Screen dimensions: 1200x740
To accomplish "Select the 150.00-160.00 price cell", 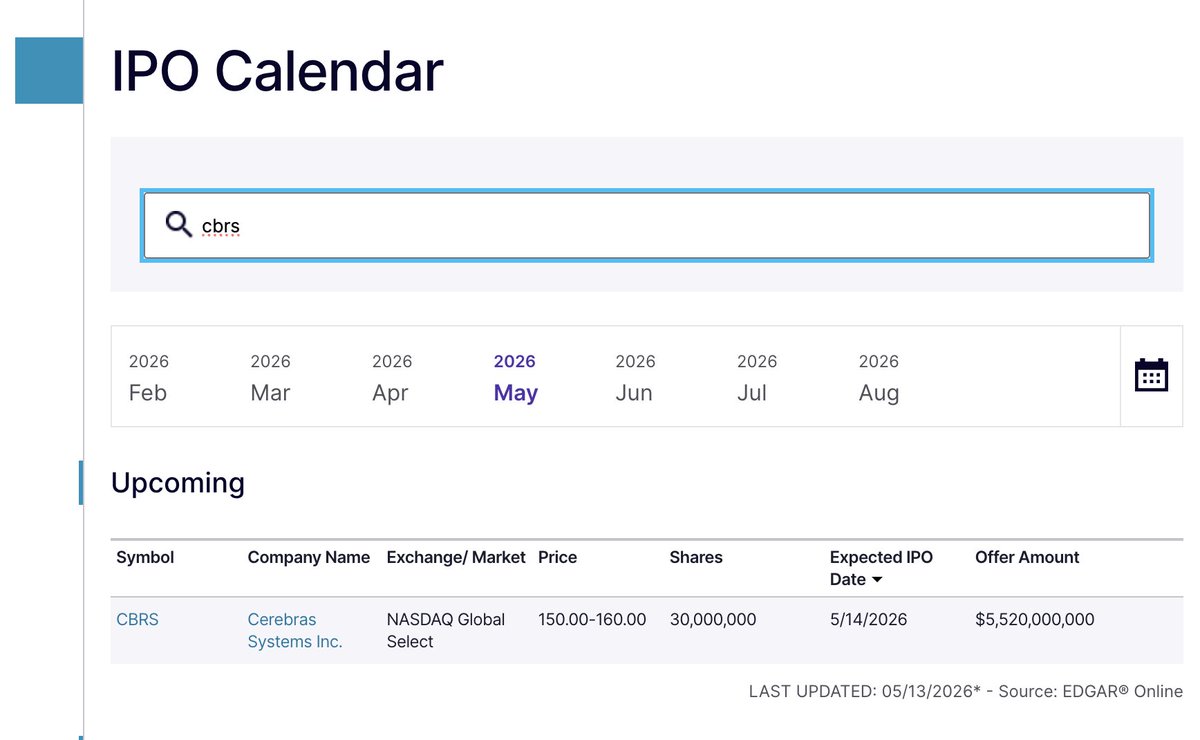I will (592, 619).
